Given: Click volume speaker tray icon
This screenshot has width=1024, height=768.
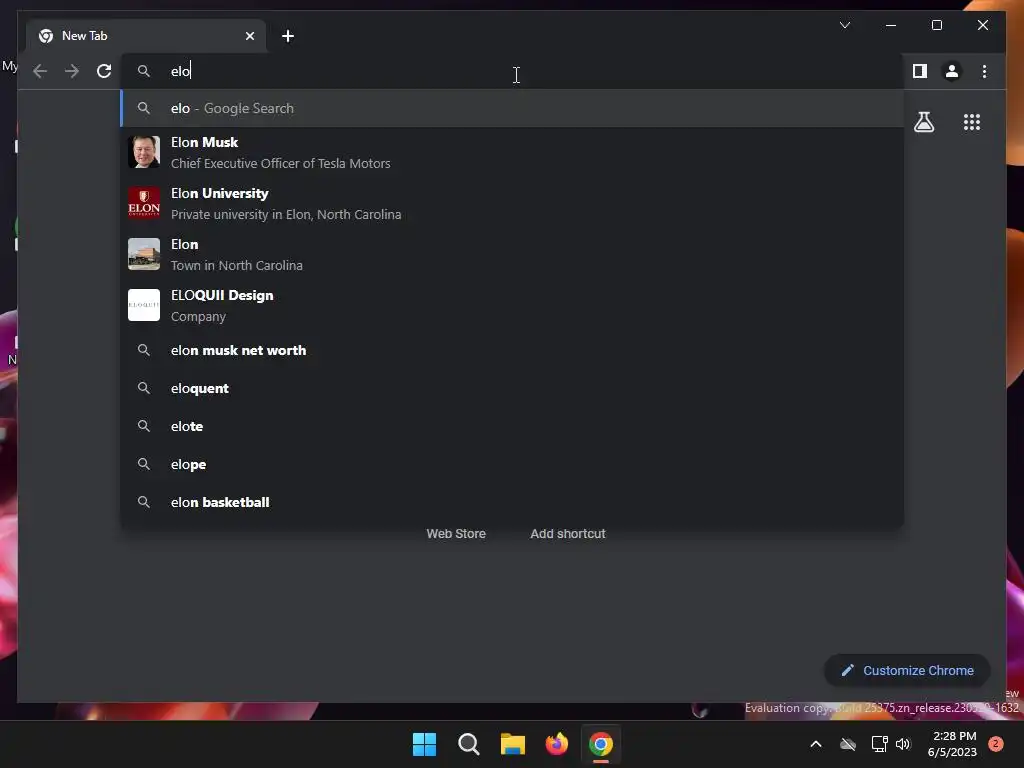Looking at the screenshot, I should tap(903, 744).
